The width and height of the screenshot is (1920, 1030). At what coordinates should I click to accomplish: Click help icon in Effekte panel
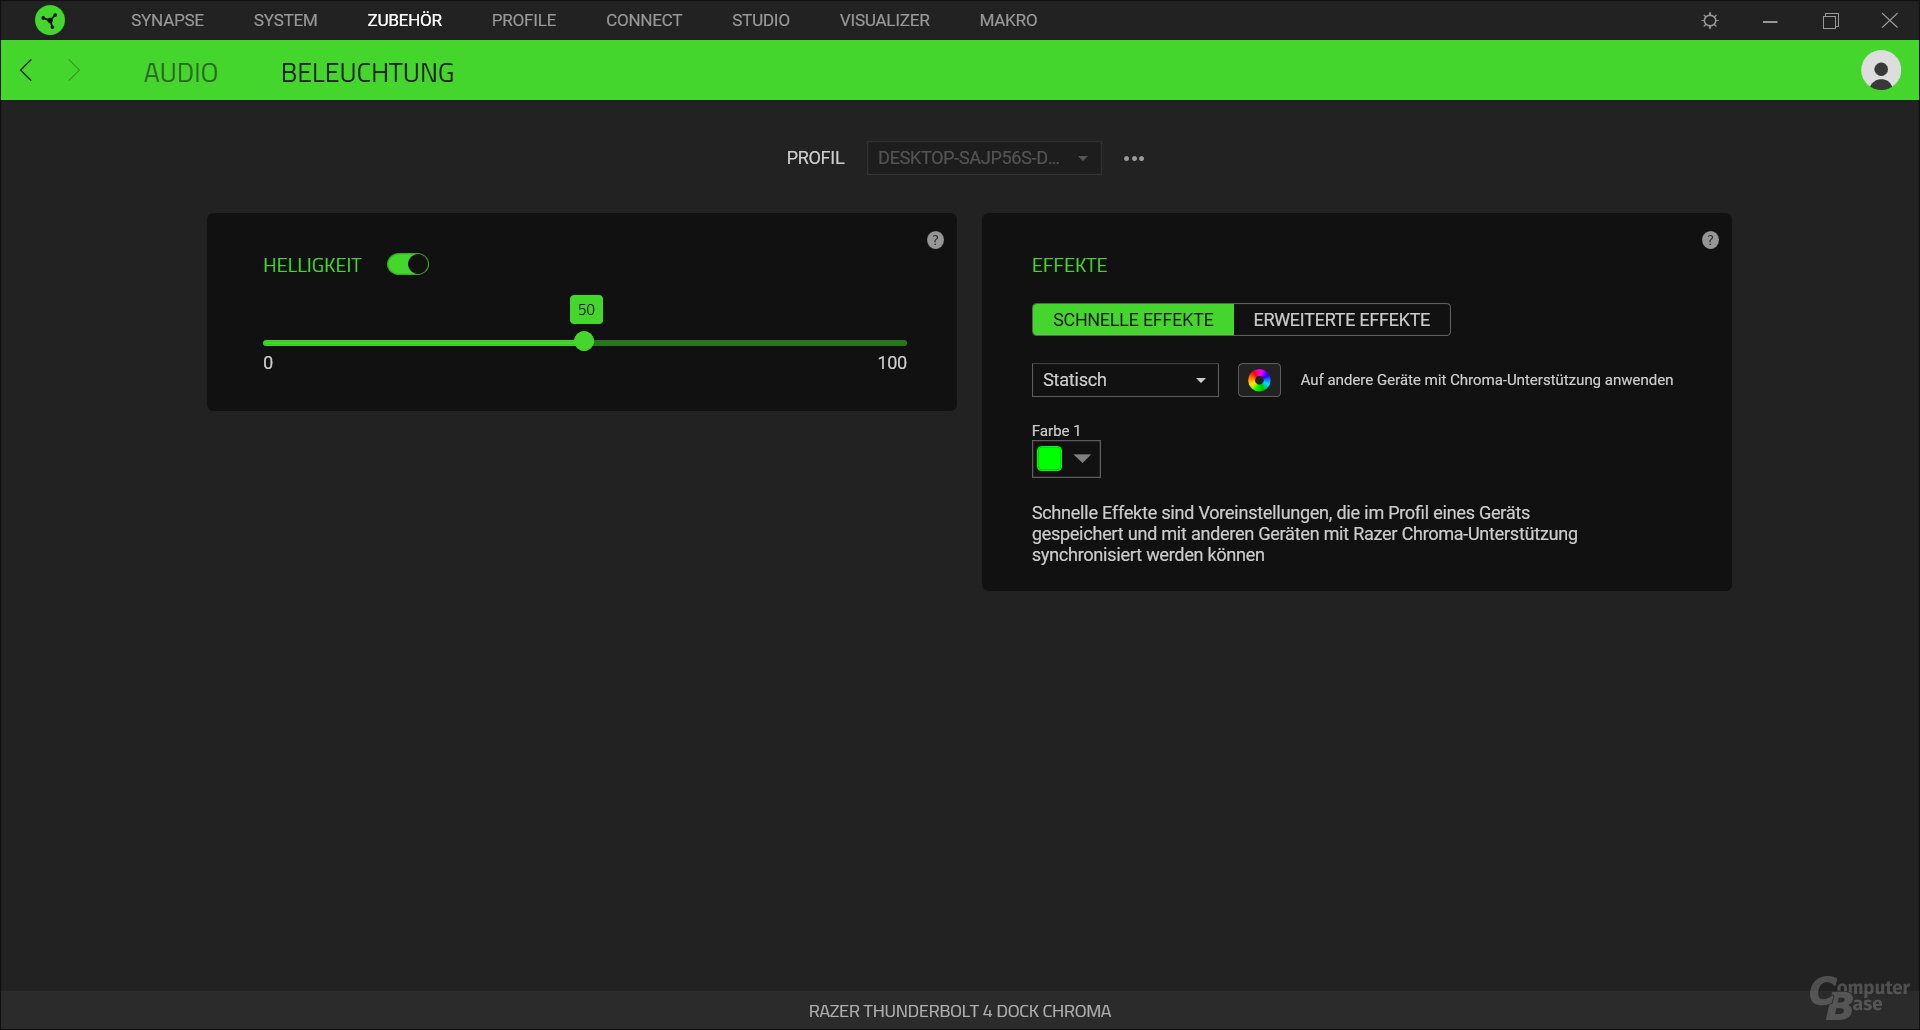click(1710, 240)
